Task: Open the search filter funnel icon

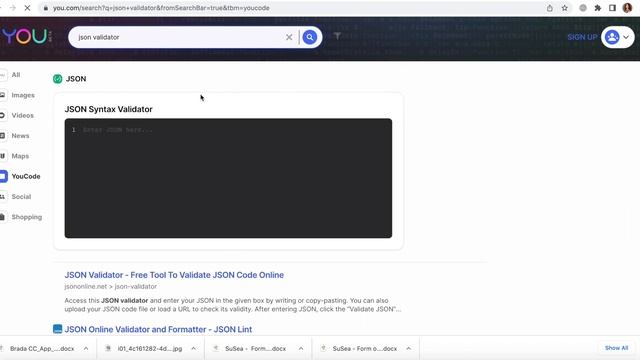Action: tap(337, 36)
